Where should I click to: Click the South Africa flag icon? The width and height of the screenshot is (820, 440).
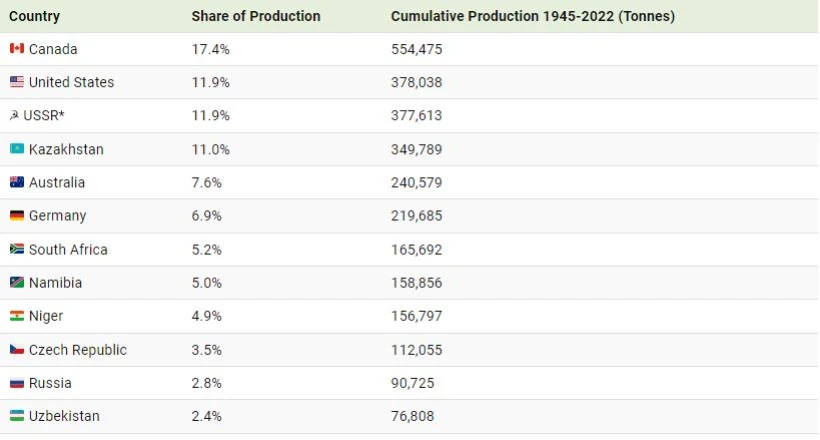[17, 249]
